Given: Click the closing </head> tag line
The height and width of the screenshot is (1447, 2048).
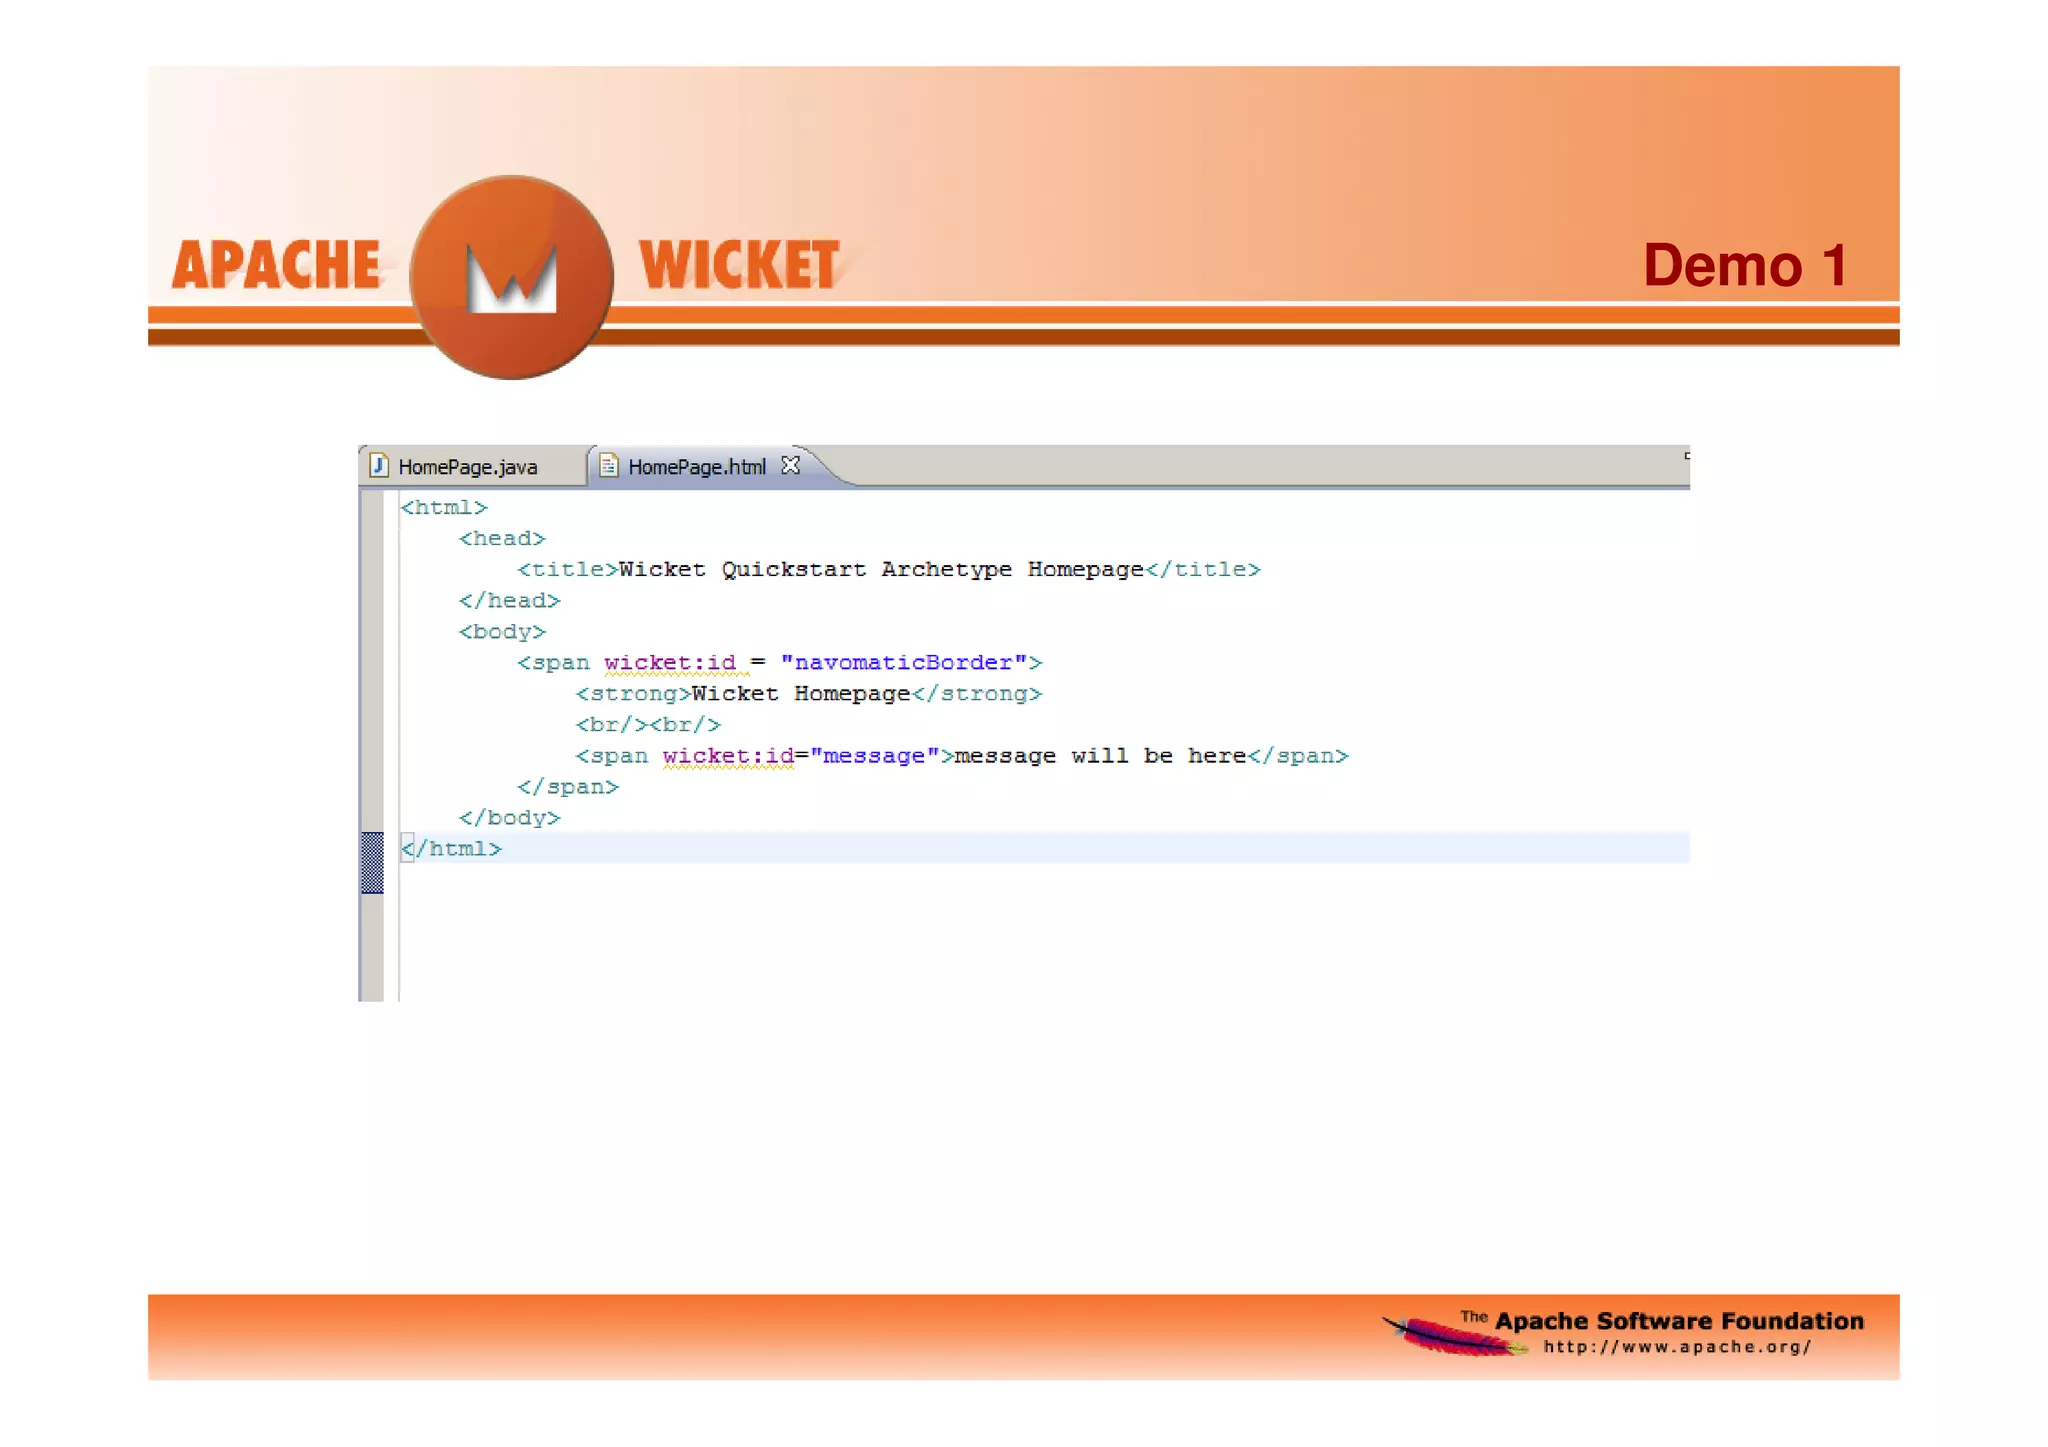Looking at the screenshot, I should point(509,601).
